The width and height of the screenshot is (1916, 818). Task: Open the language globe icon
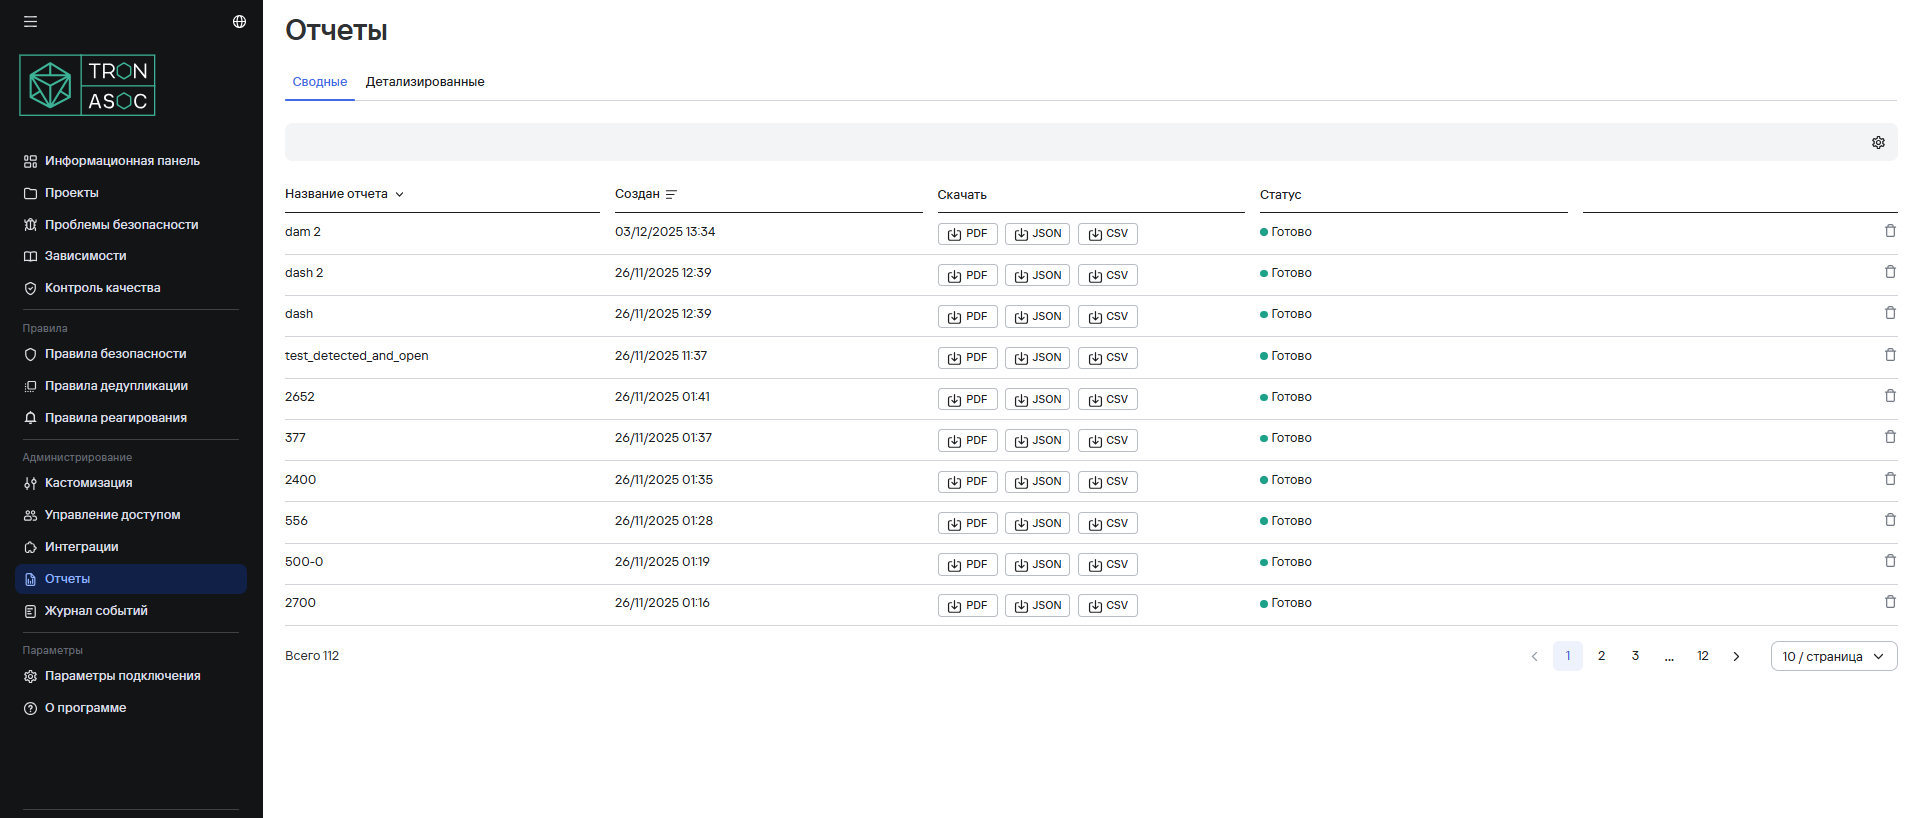239,21
